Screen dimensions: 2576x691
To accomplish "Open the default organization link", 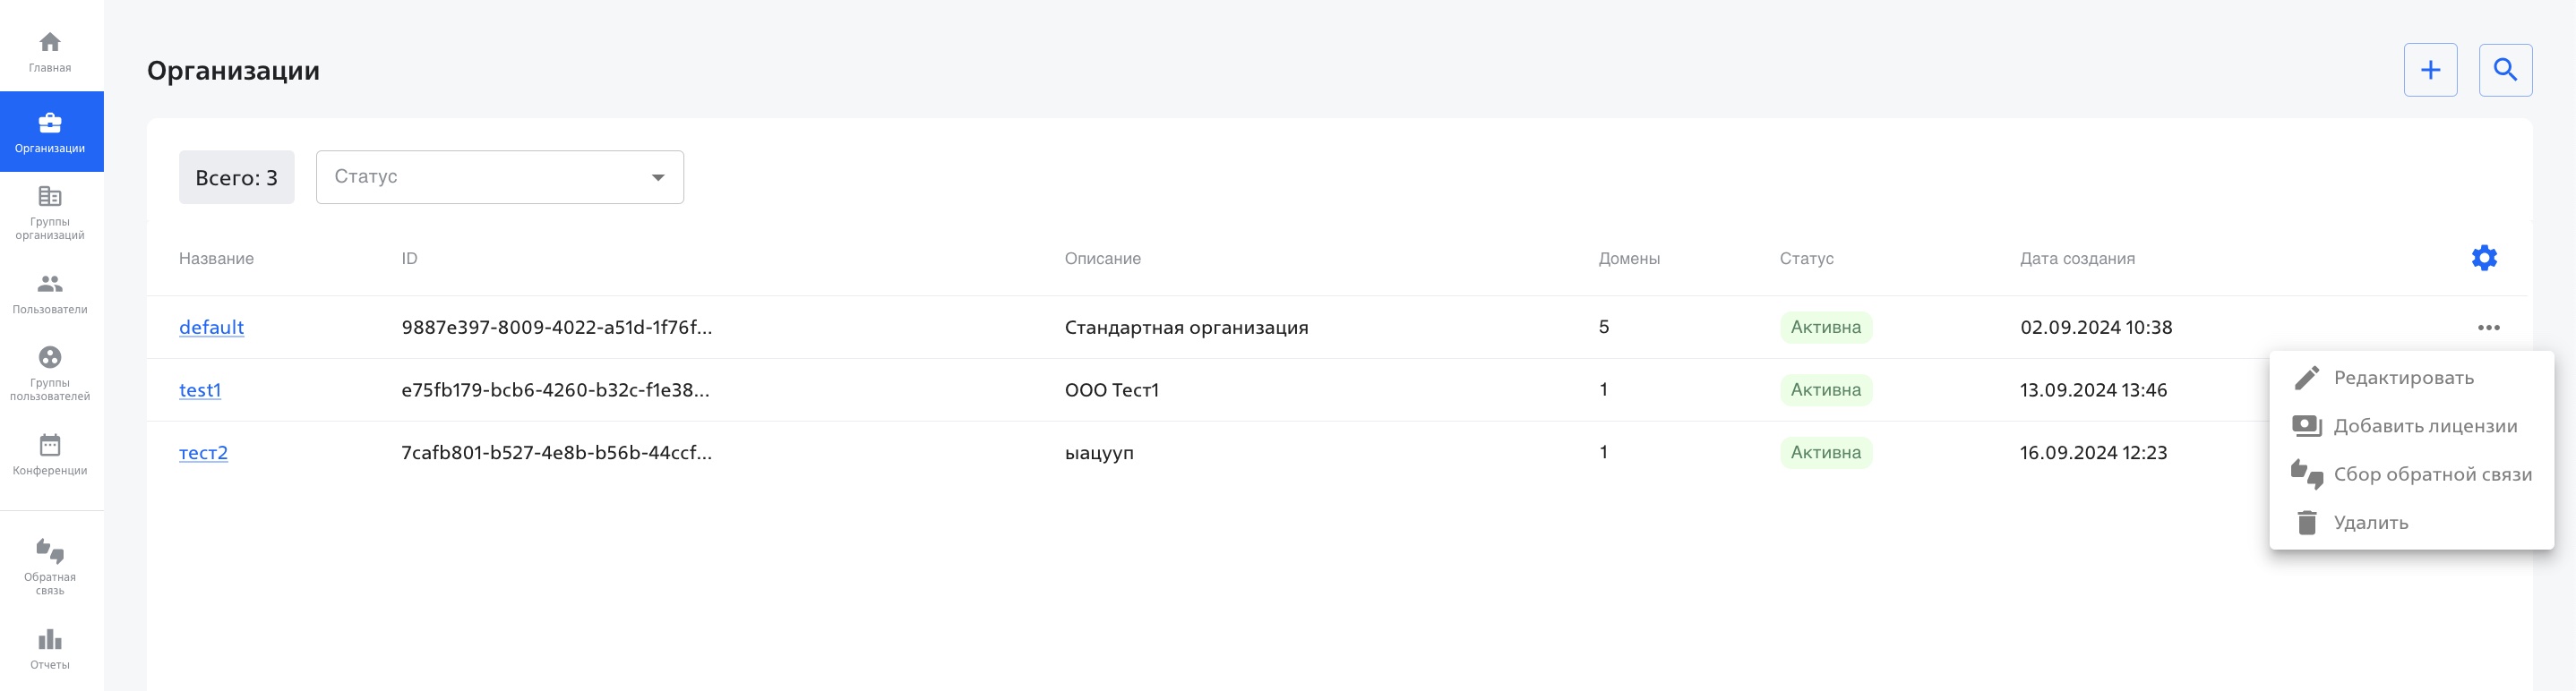I will pyautogui.click(x=211, y=327).
